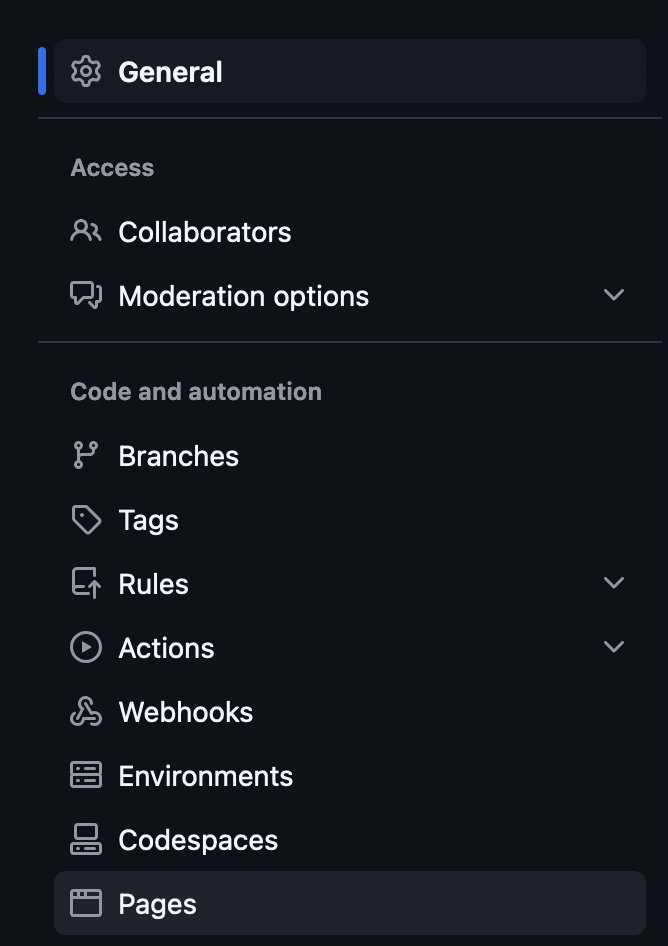
Task: Open the General settings page
Action: (350, 71)
